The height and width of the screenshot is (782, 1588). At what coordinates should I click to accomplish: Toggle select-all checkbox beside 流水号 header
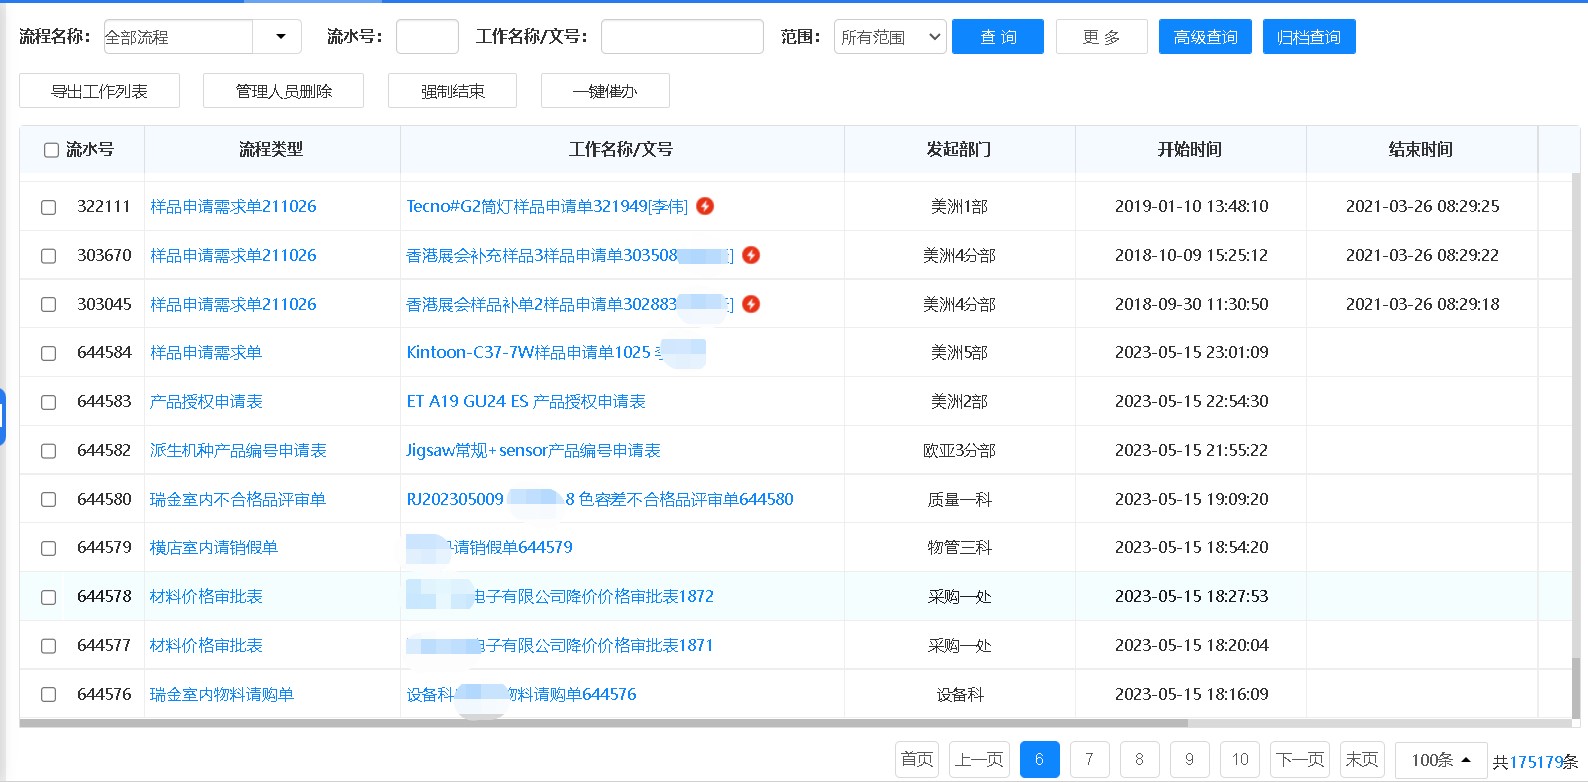pyautogui.click(x=51, y=150)
